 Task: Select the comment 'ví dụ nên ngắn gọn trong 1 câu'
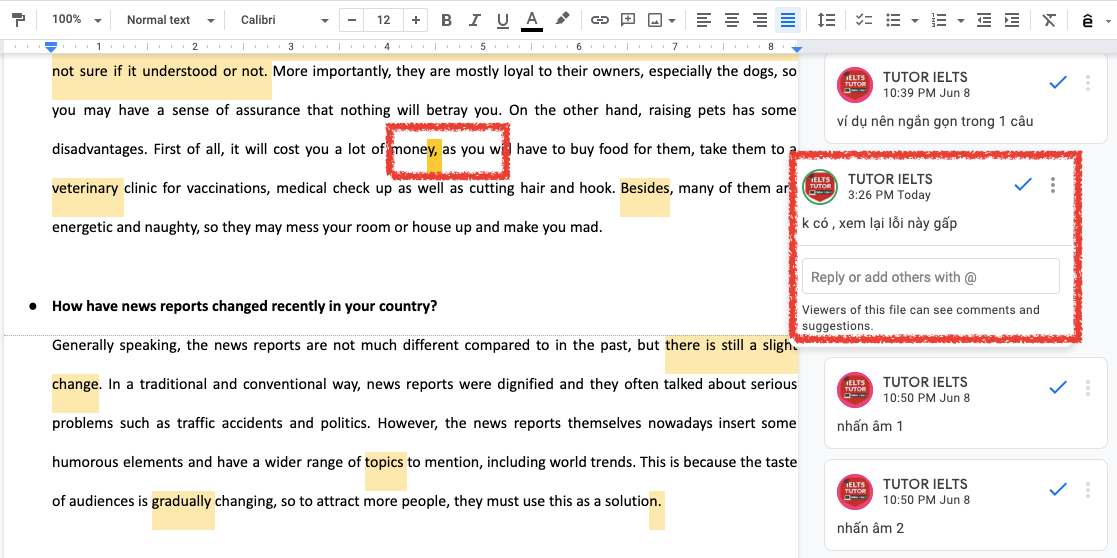(x=935, y=121)
